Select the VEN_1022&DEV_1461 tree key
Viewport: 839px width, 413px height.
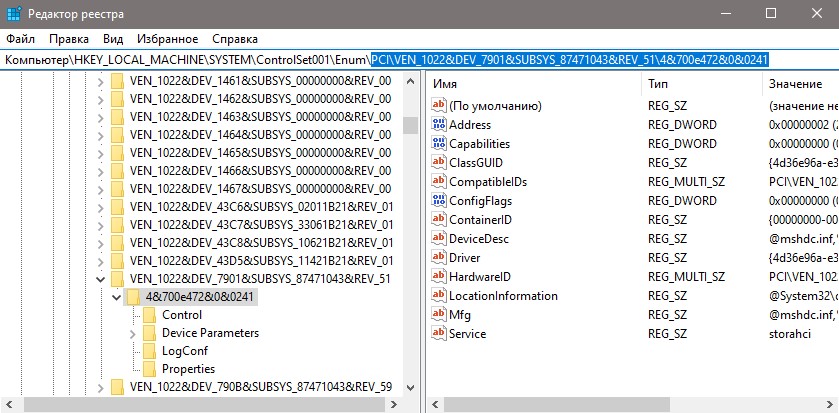point(260,81)
